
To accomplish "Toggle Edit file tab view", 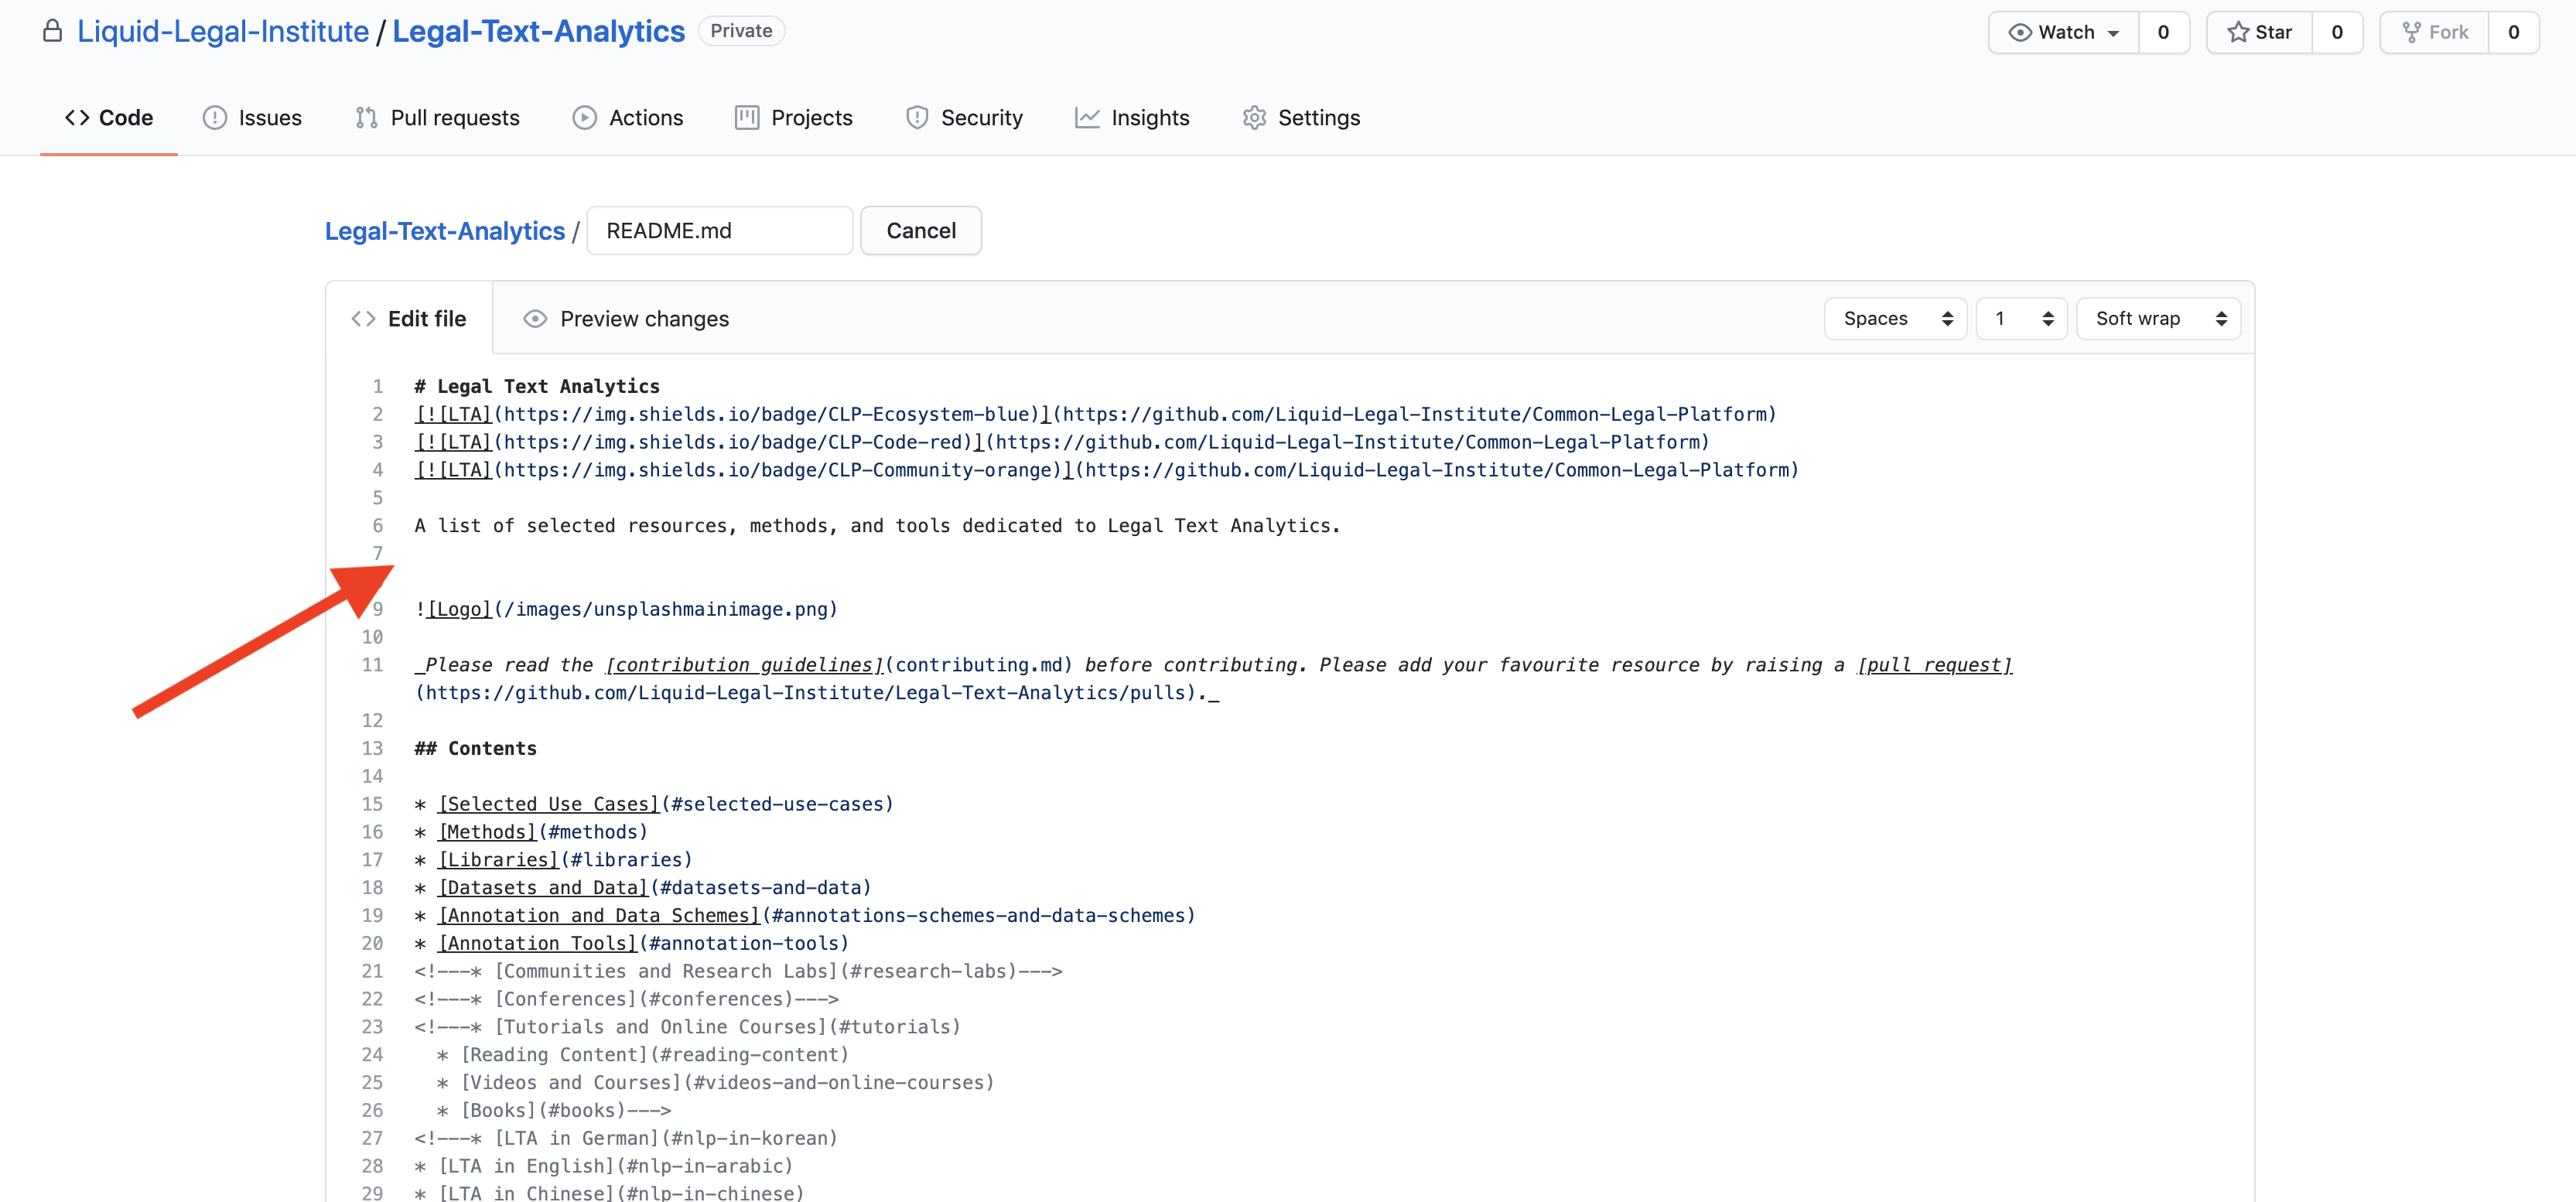I will (x=409, y=319).
